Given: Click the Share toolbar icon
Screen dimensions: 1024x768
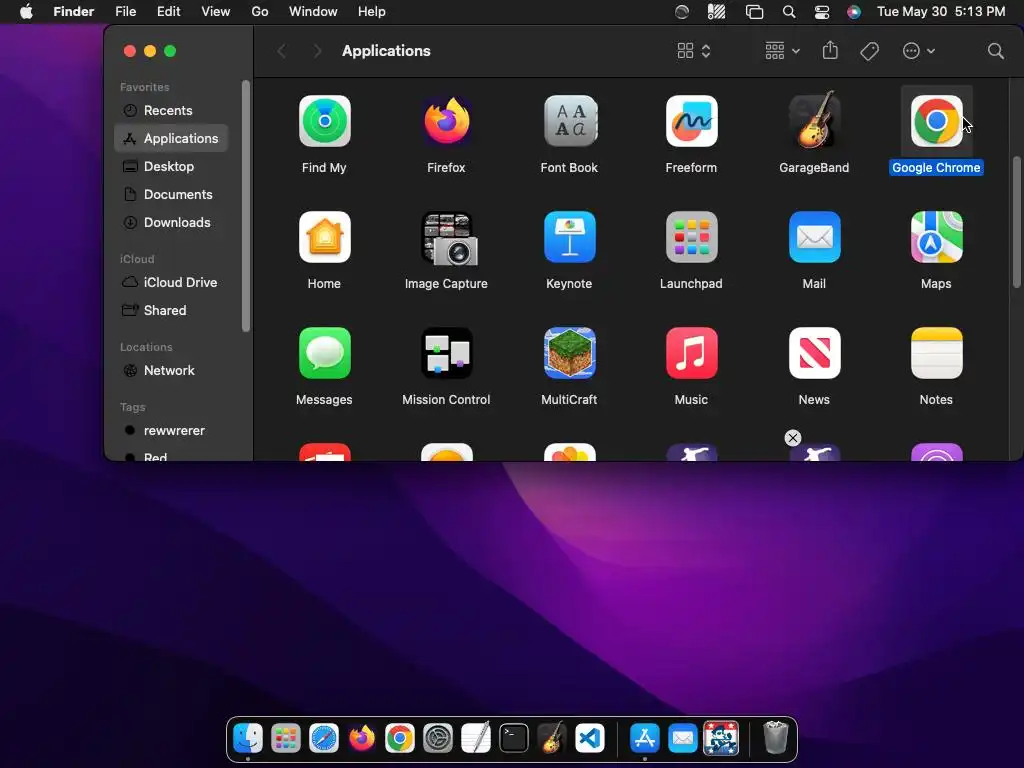Looking at the screenshot, I should click(x=830, y=50).
